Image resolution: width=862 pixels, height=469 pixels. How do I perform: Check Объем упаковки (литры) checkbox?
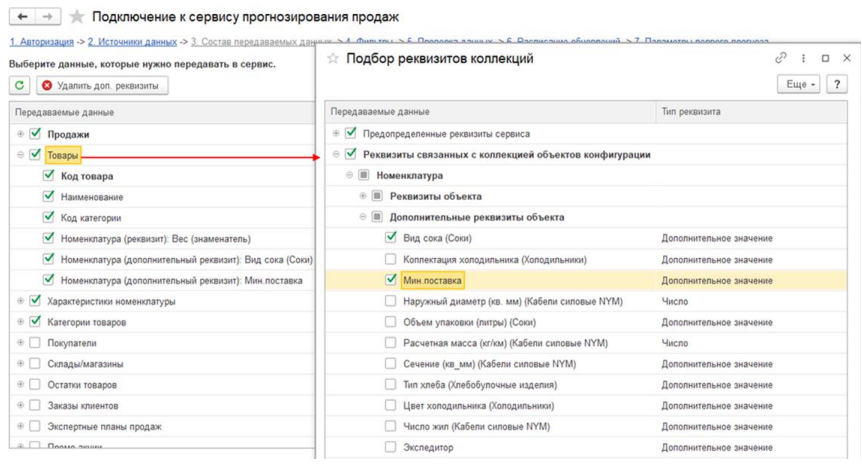tap(391, 322)
